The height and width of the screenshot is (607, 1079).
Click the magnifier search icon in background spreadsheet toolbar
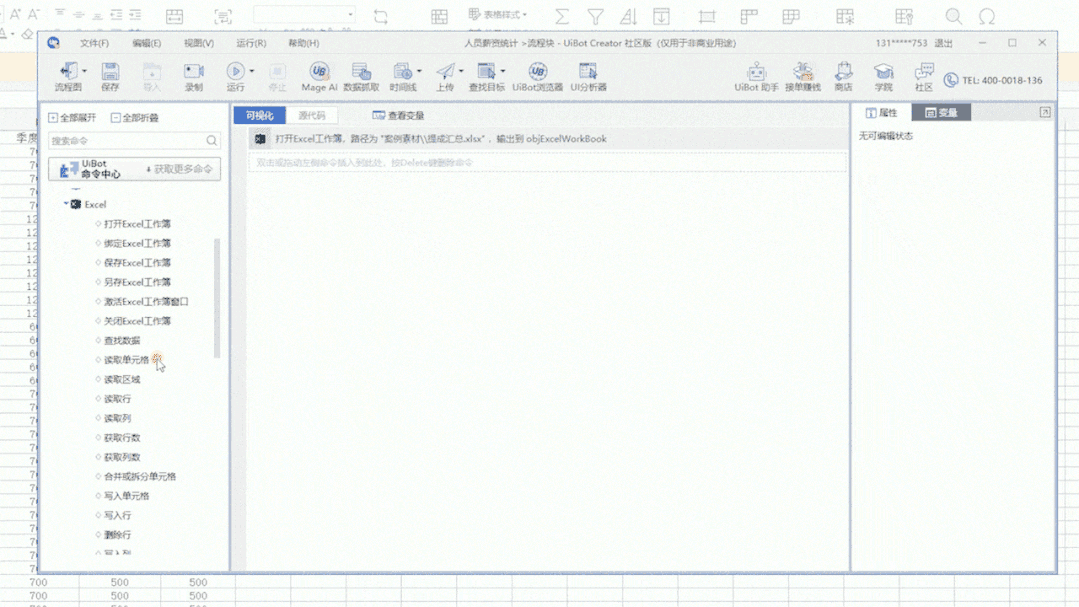953,17
